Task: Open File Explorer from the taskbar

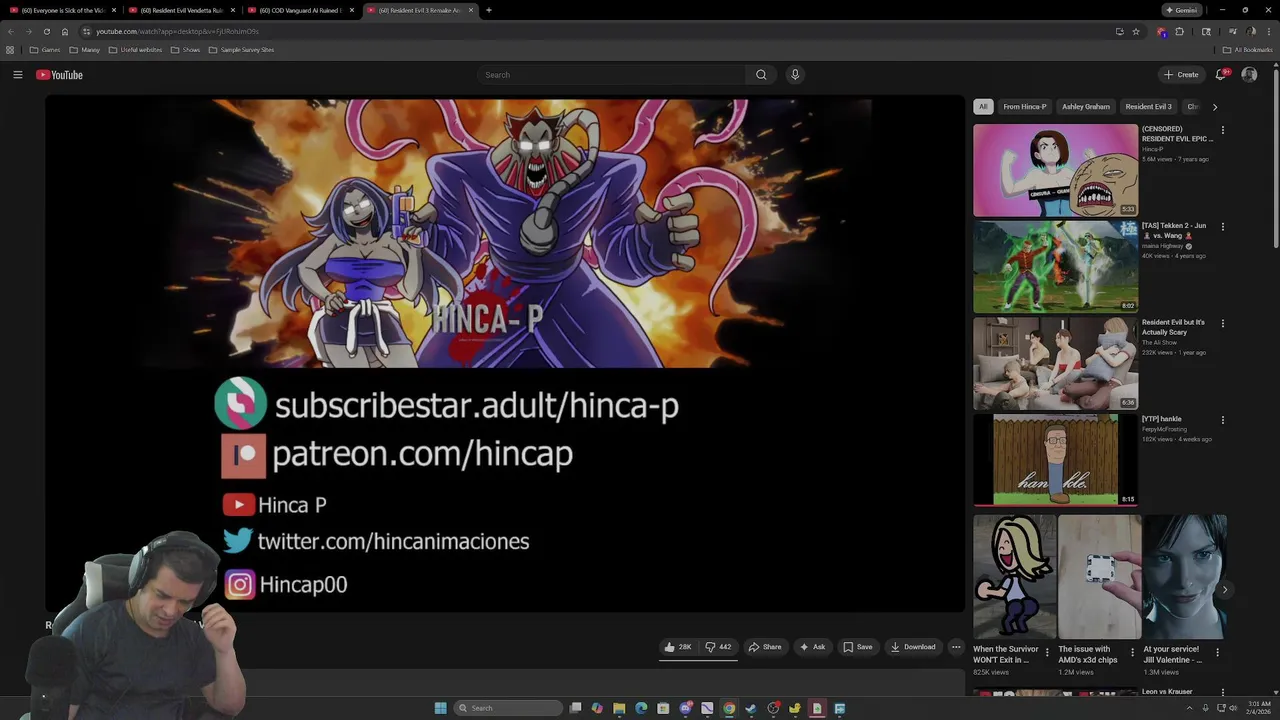Action: click(x=619, y=708)
